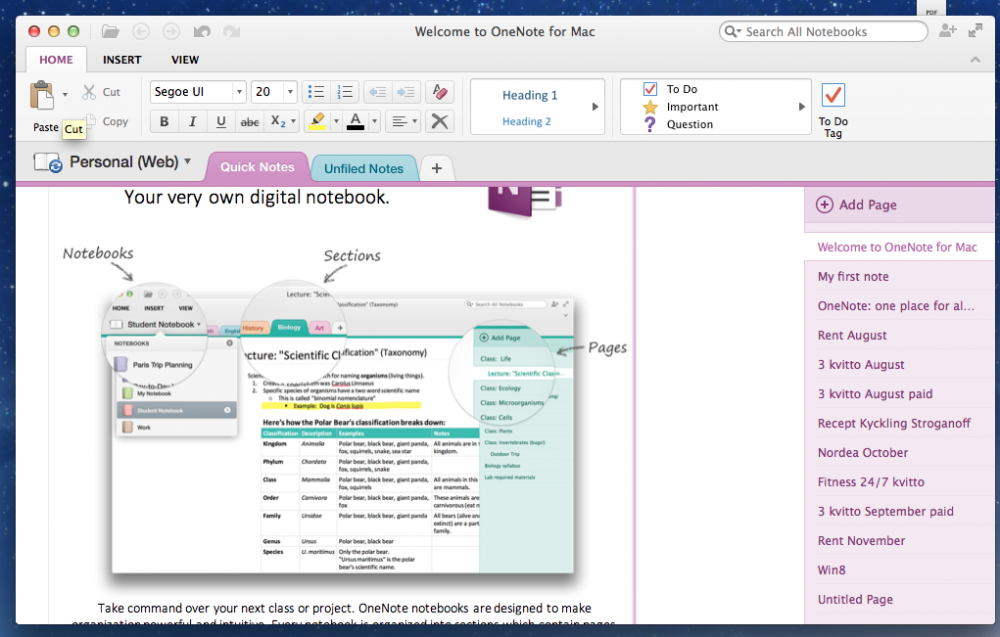Open the Quick Notes section tab
The image size is (1000, 637).
pos(258,167)
